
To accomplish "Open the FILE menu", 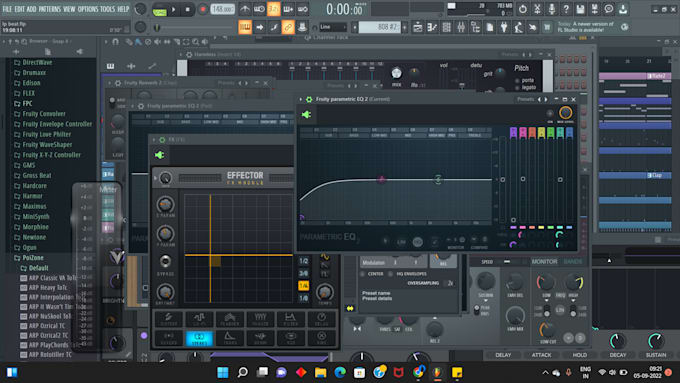I will coord(7,9).
